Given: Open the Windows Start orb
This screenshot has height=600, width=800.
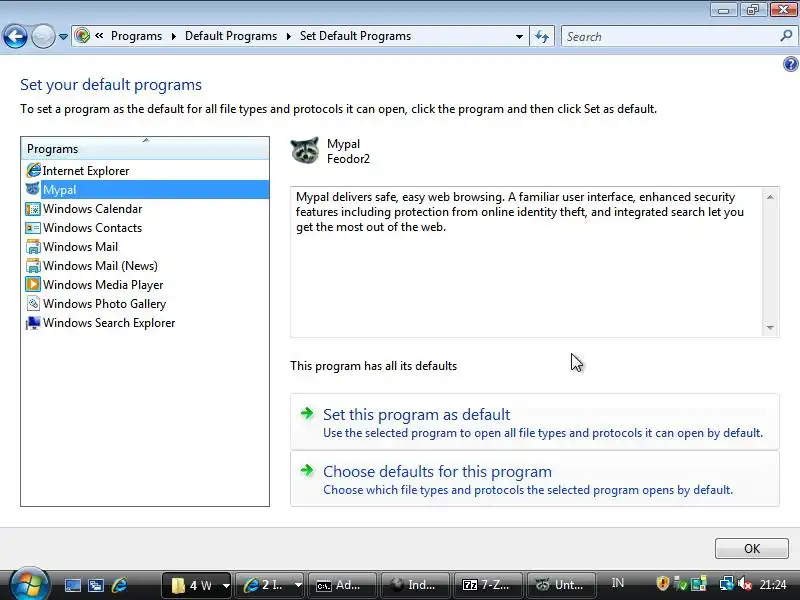Looking at the screenshot, I should tap(29, 584).
